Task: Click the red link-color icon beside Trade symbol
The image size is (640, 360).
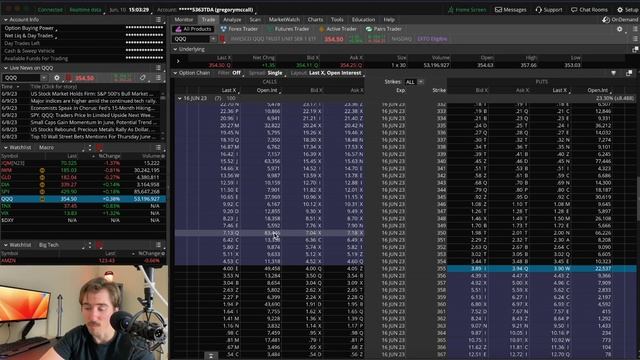Action: (222, 39)
